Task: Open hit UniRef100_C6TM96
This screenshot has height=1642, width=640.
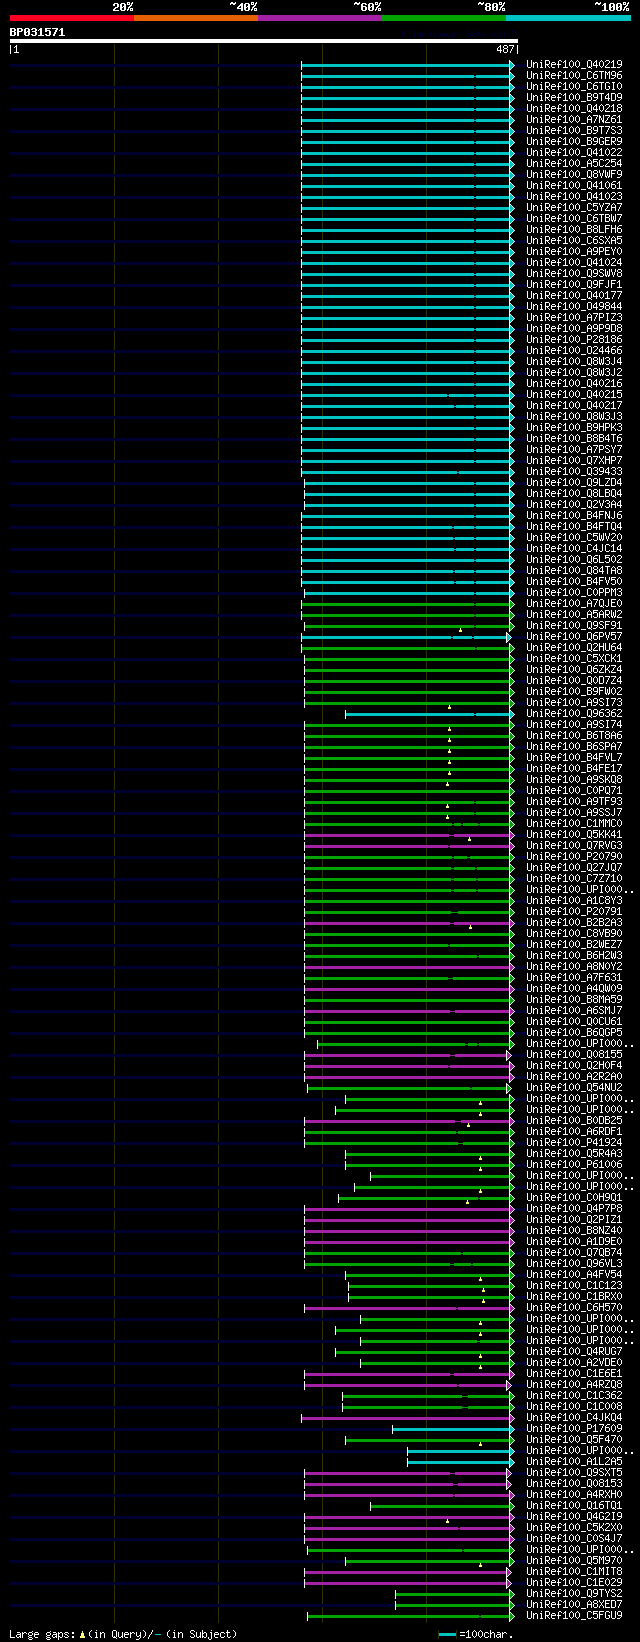Action: click(x=574, y=76)
